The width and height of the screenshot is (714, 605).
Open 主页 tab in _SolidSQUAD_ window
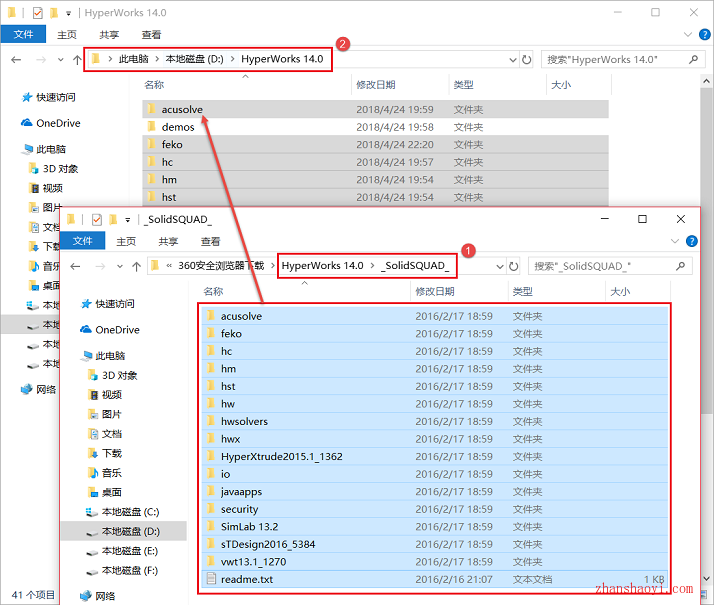pyautogui.click(x=126, y=241)
